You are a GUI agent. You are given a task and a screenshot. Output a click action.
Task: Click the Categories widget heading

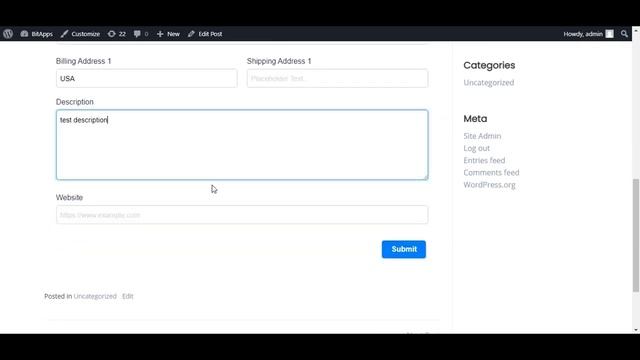(x=489, y=65)
